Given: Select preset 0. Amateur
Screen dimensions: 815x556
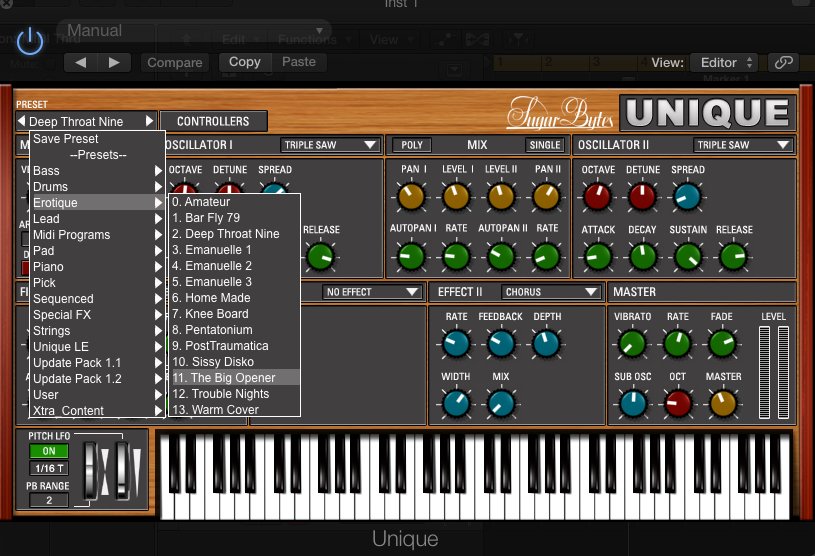Looking at the screenshot, I should click(x=235, y=202).
